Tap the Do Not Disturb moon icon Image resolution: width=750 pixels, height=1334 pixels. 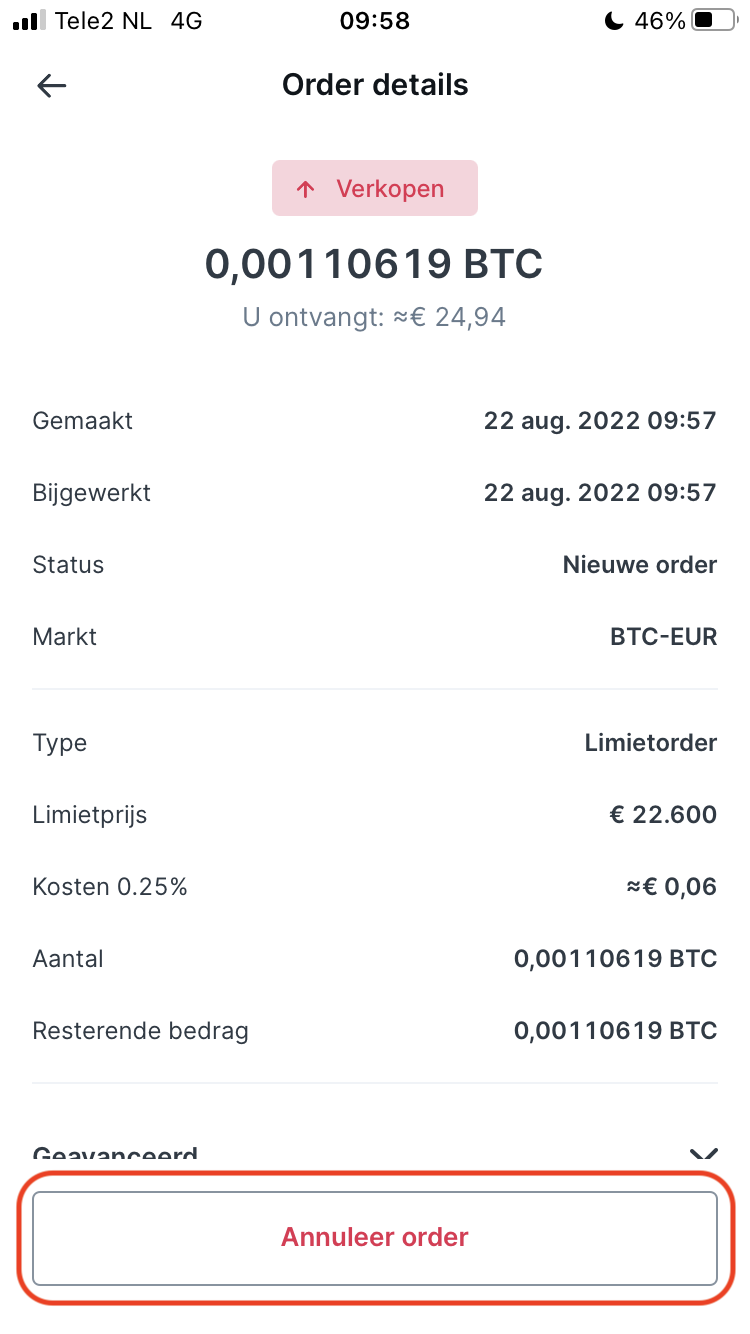(x=614, y=21)
